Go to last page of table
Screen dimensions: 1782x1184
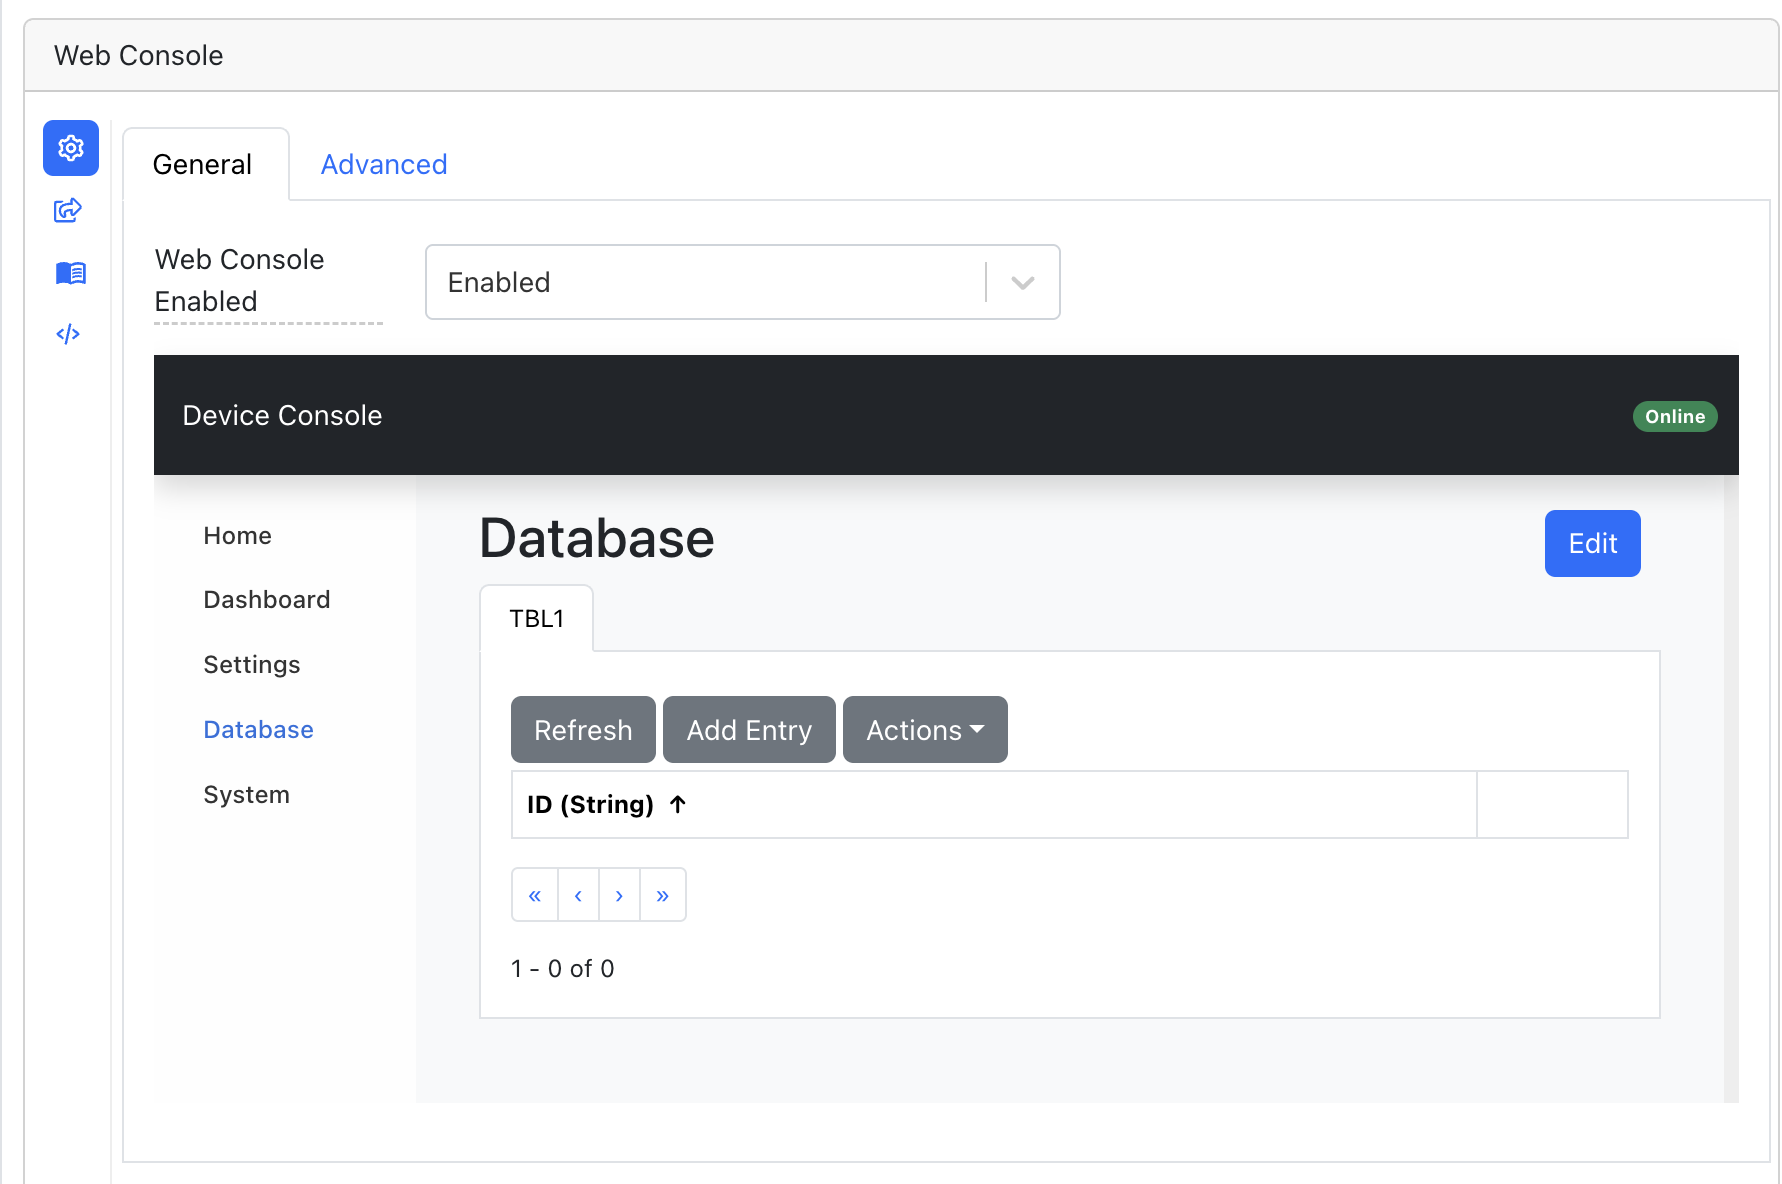pos(663,895)
